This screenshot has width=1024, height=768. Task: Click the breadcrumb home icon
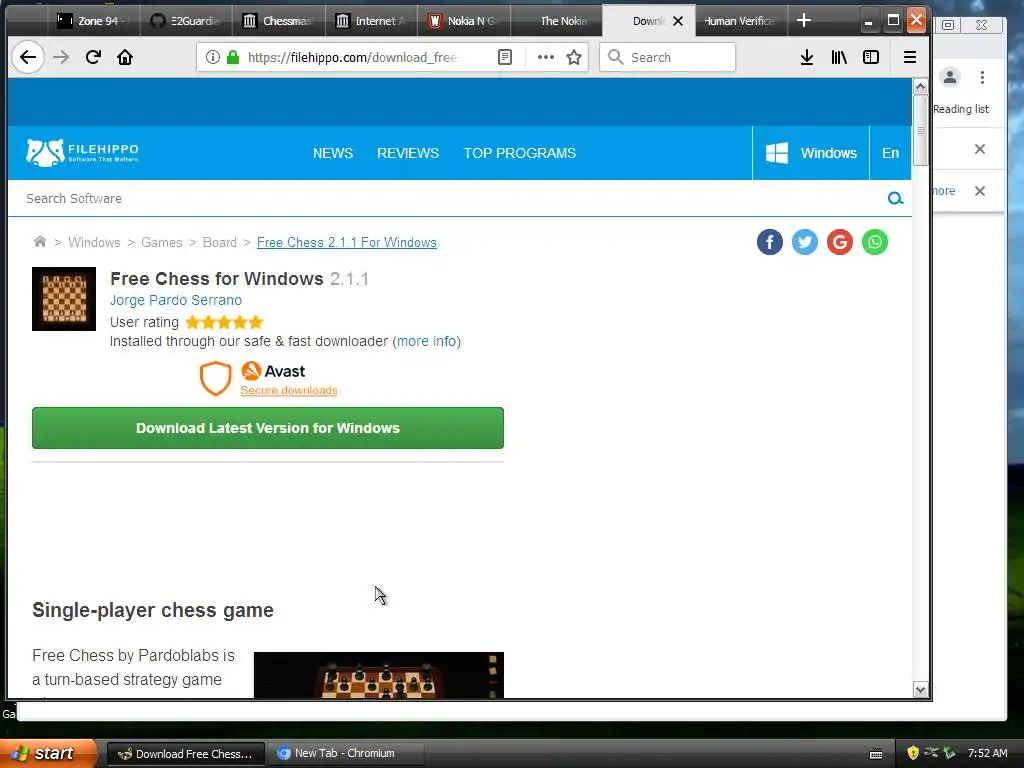pos(40,242)
